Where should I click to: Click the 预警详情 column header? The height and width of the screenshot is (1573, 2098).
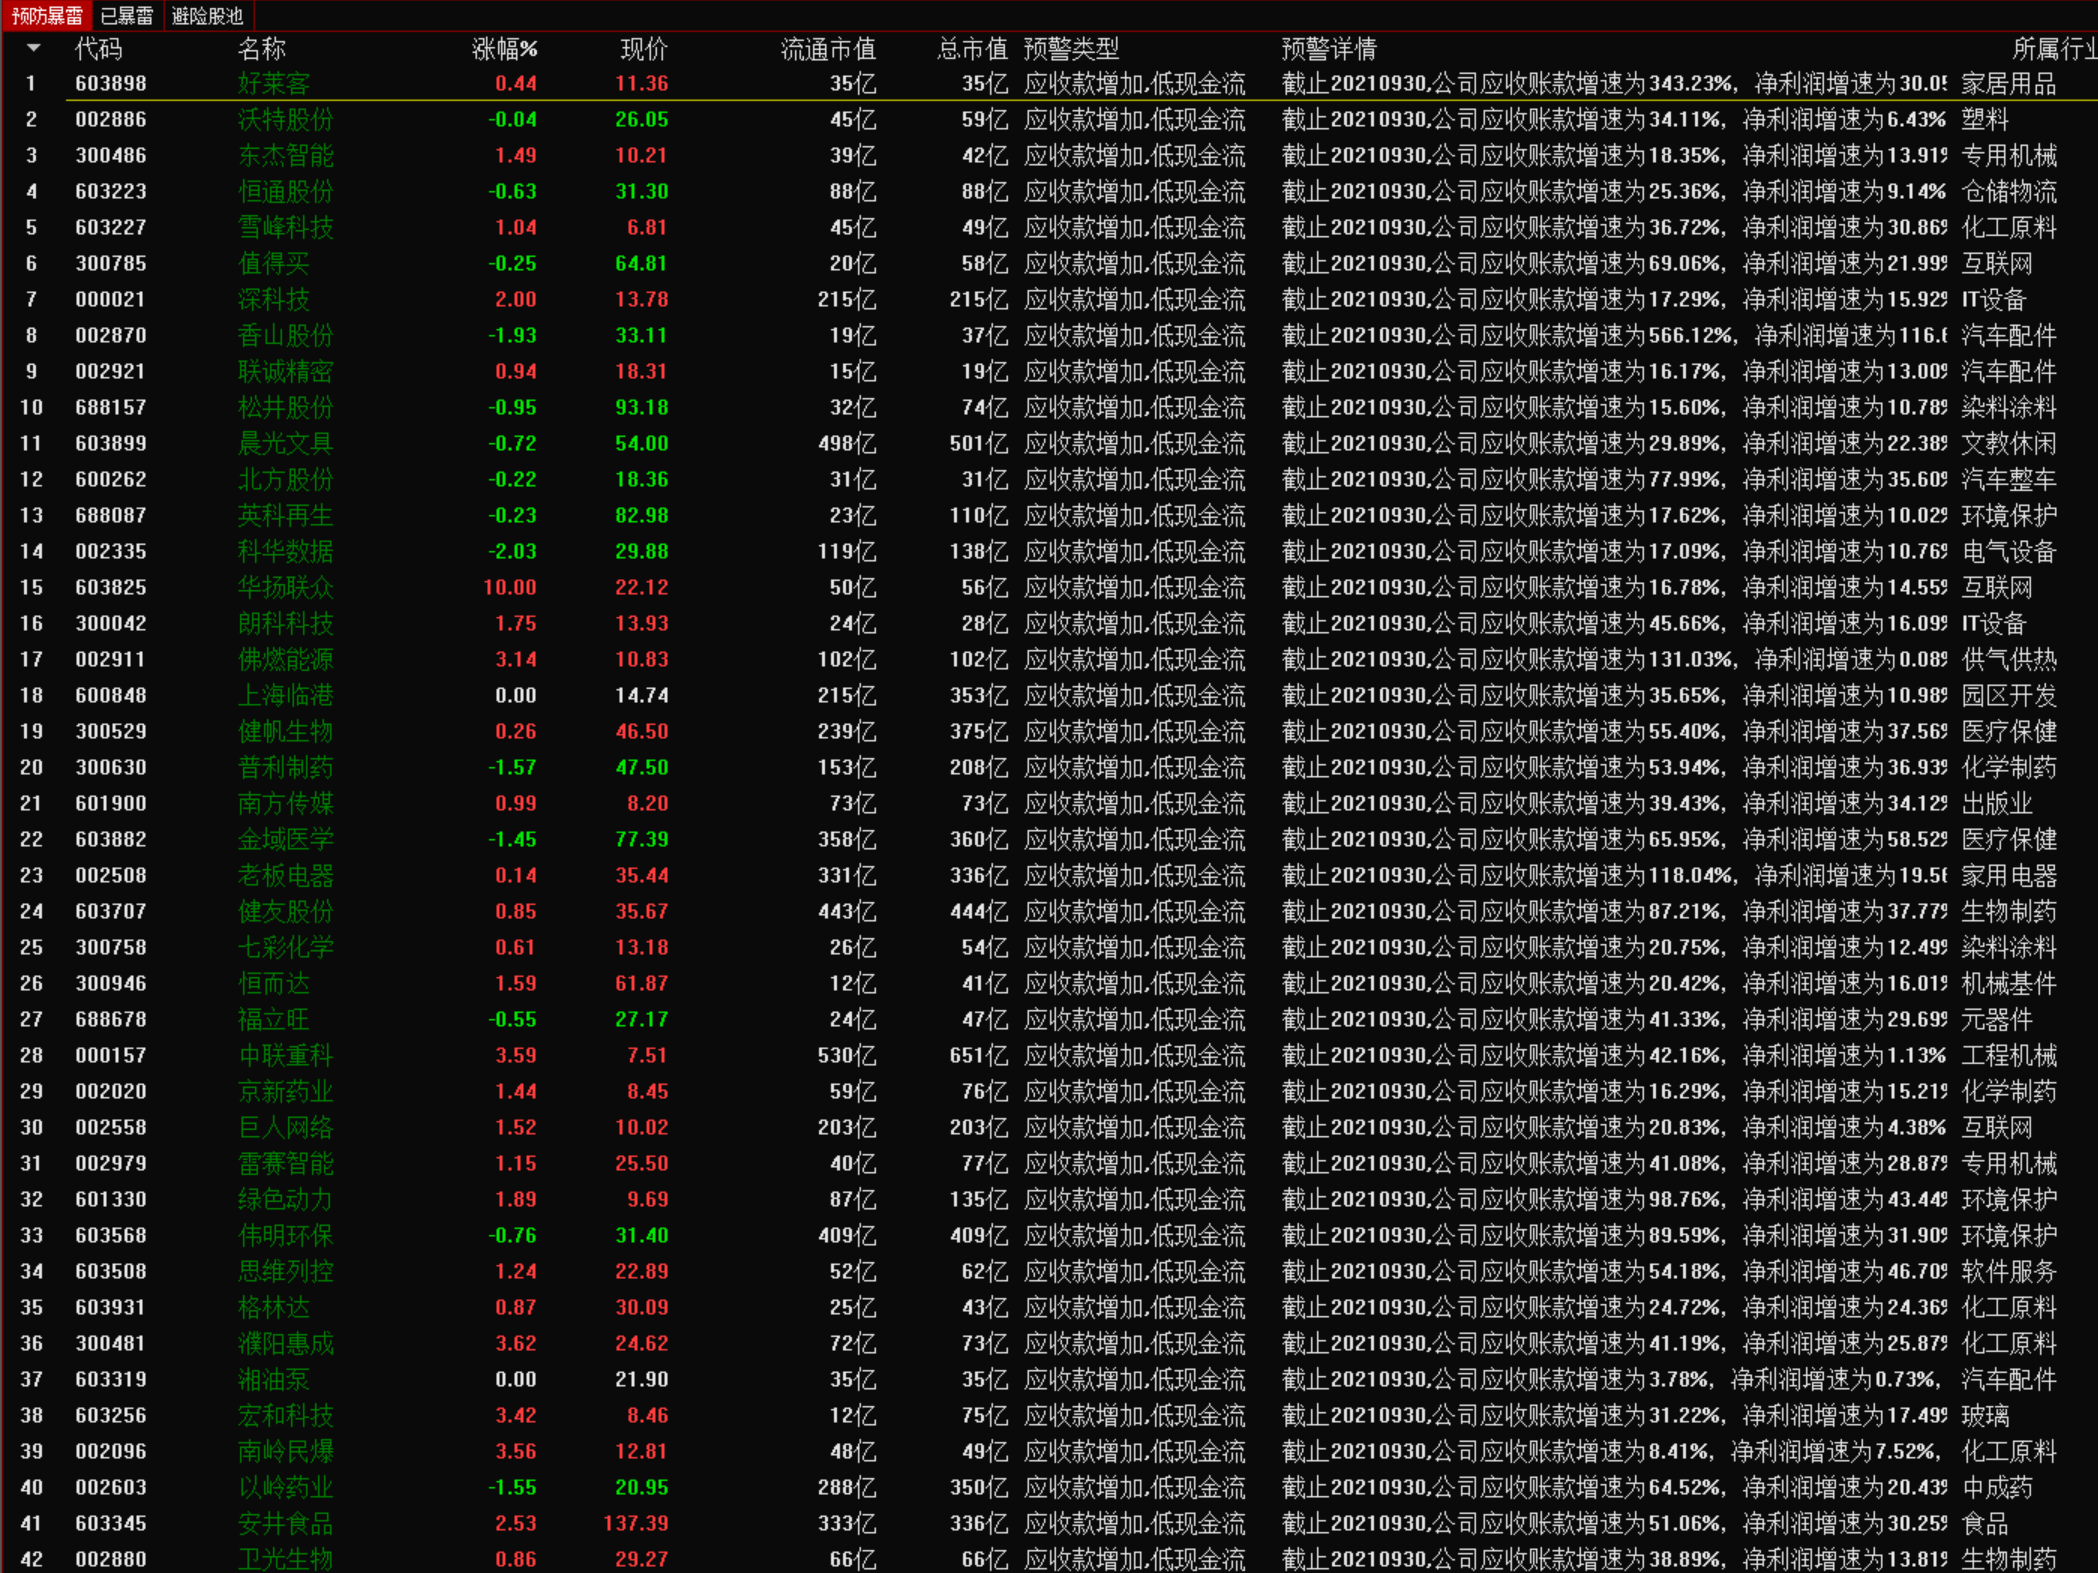(1328, 49)
